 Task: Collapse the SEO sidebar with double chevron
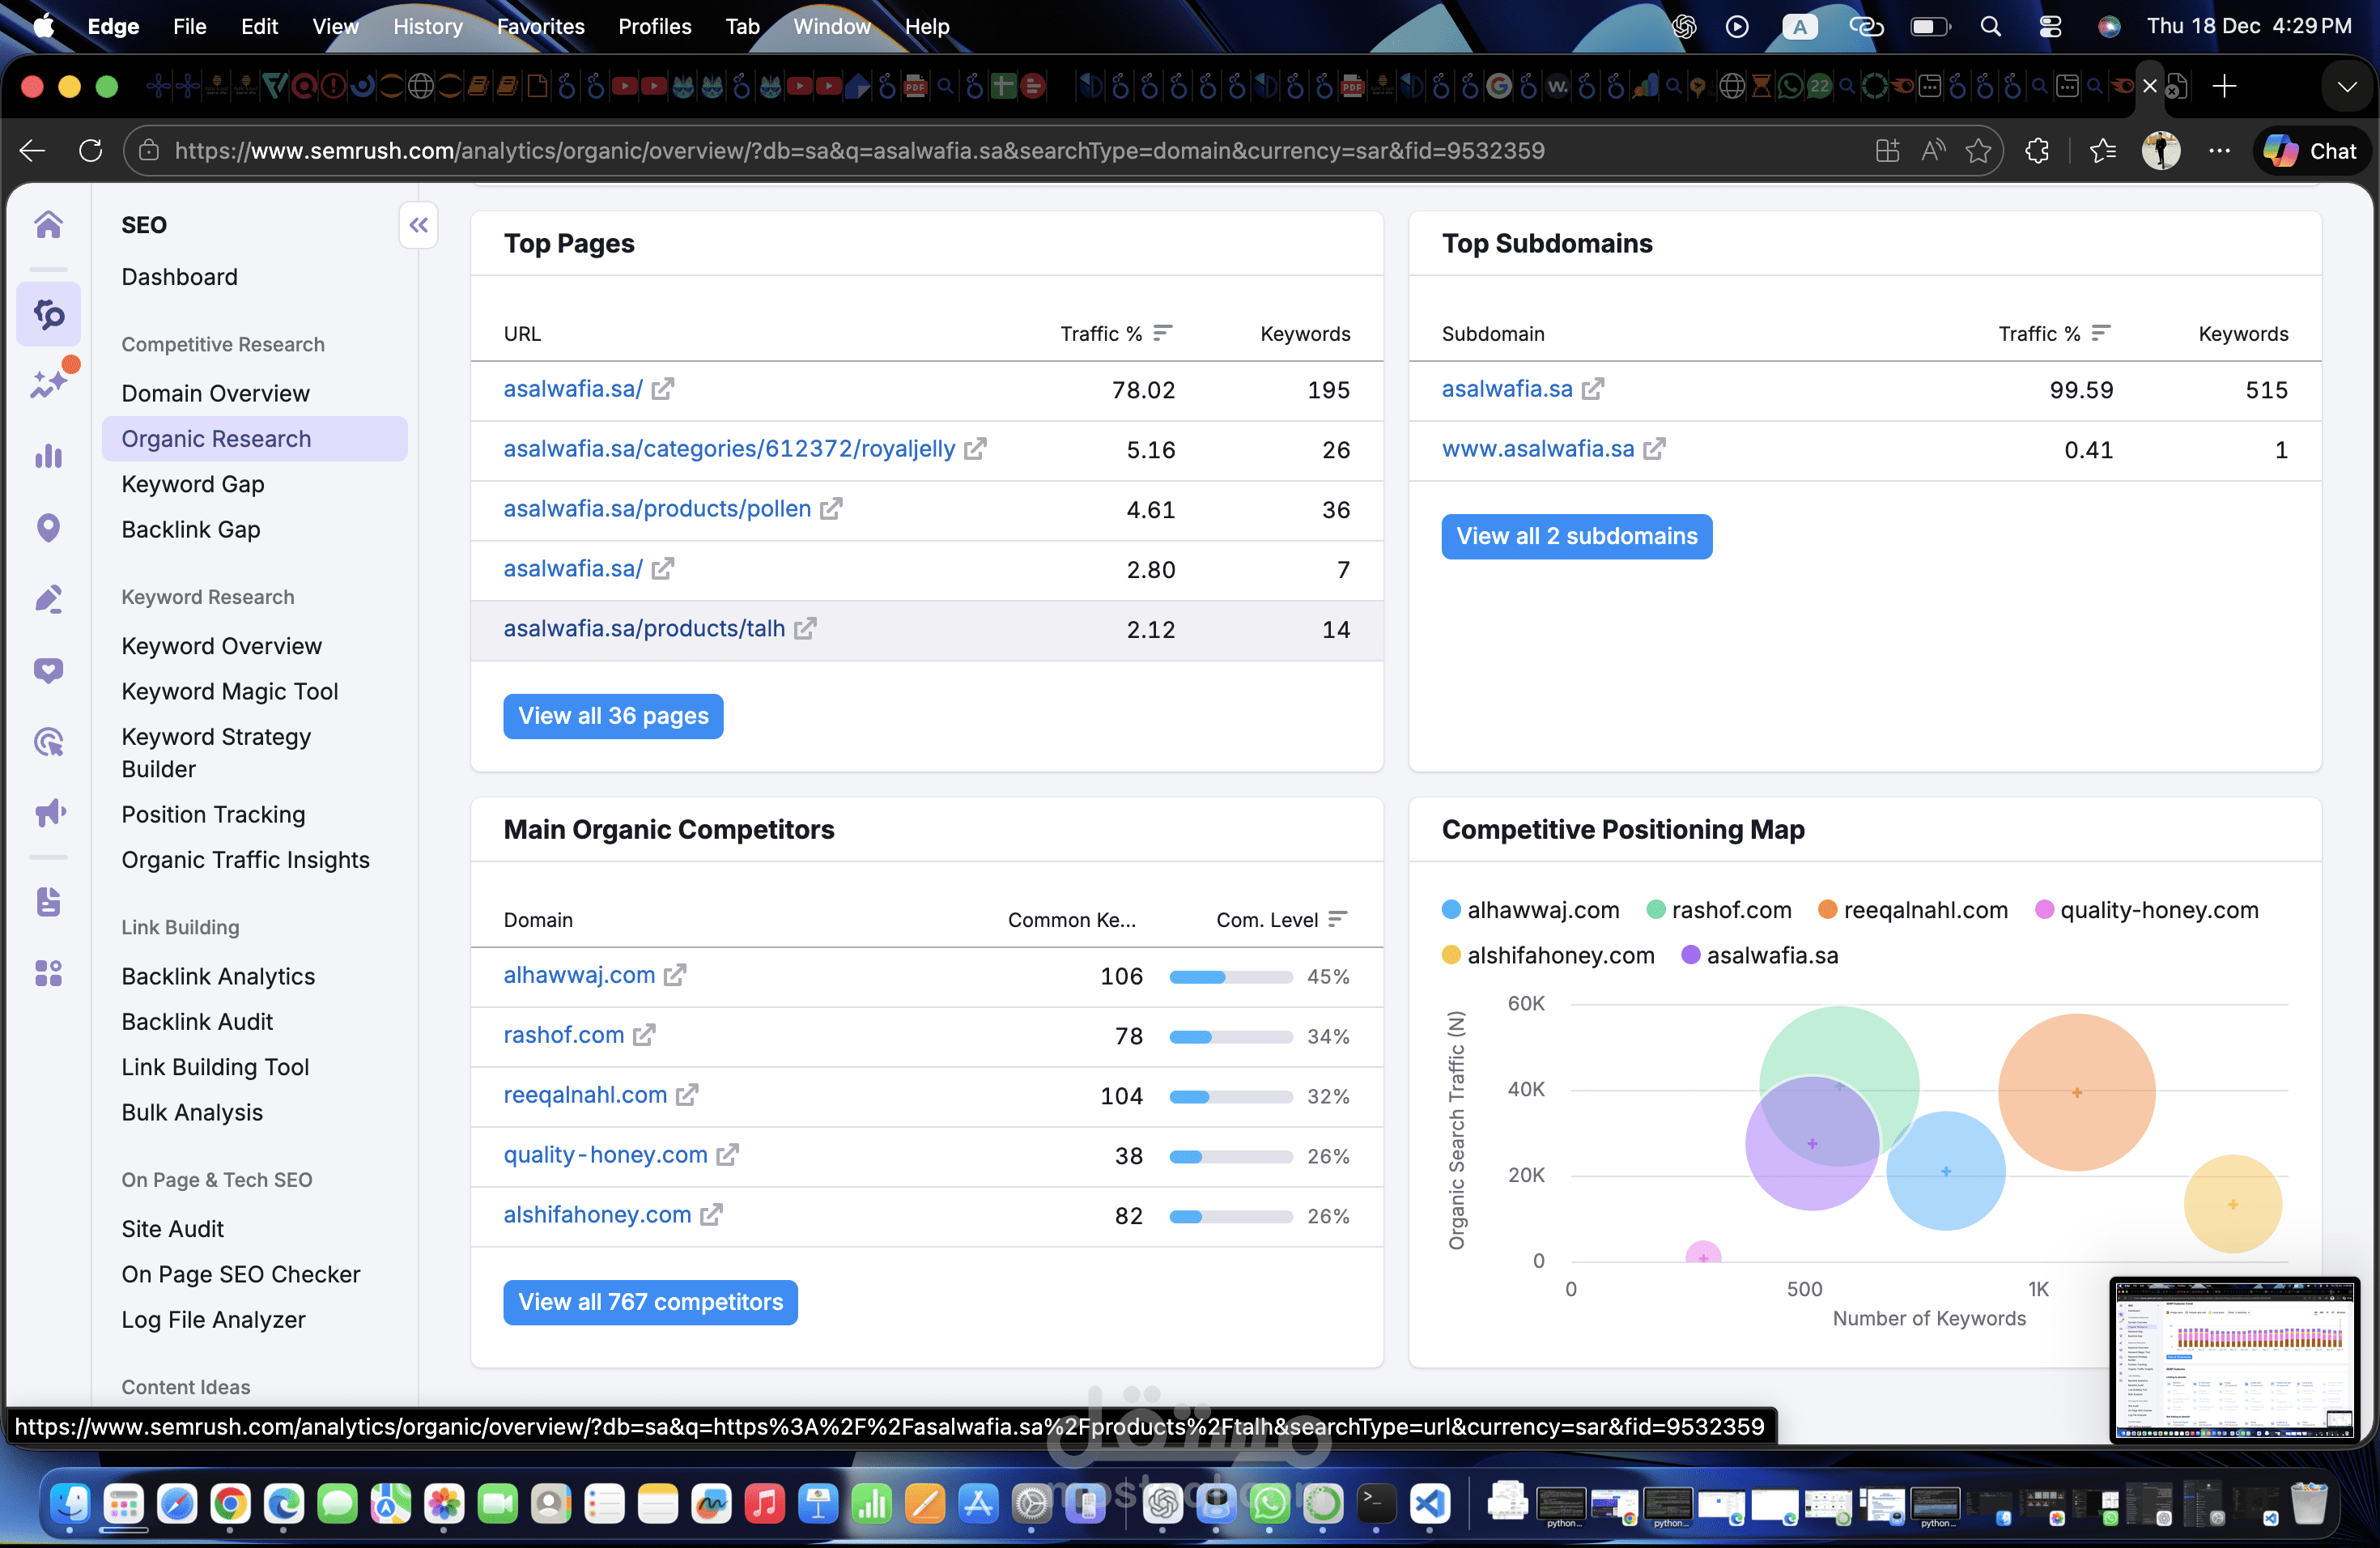[418, 225]
